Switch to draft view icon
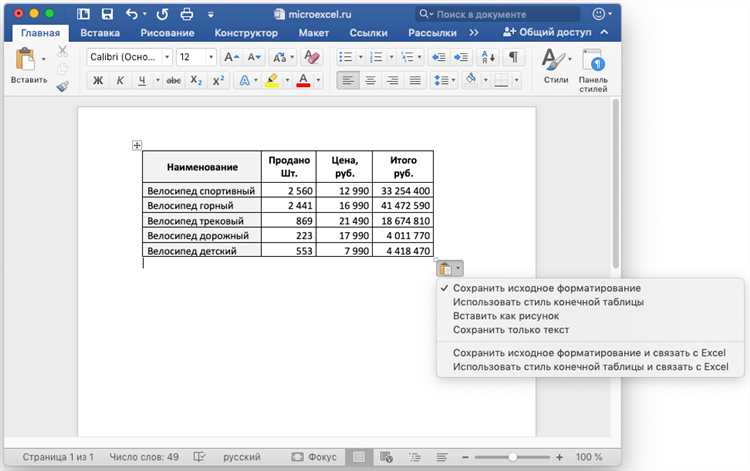The image size is (750, 471). [x=441, y=458]
